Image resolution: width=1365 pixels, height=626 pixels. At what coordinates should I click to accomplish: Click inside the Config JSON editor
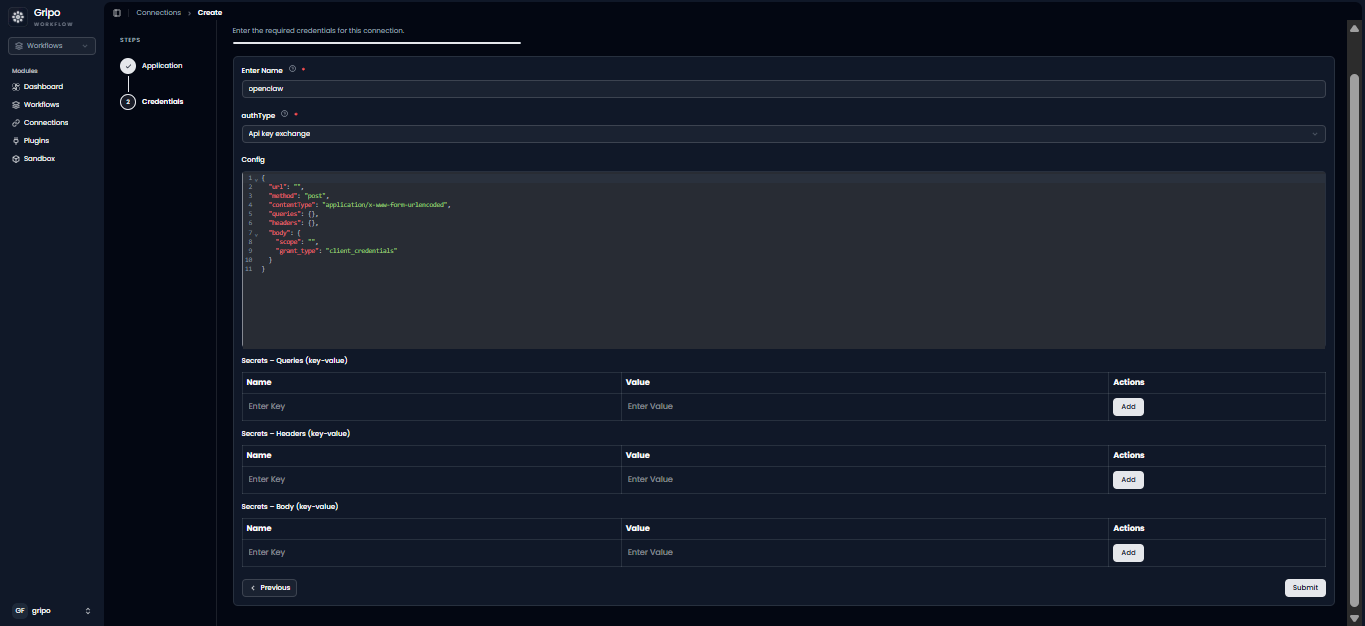tap(783, 260)
